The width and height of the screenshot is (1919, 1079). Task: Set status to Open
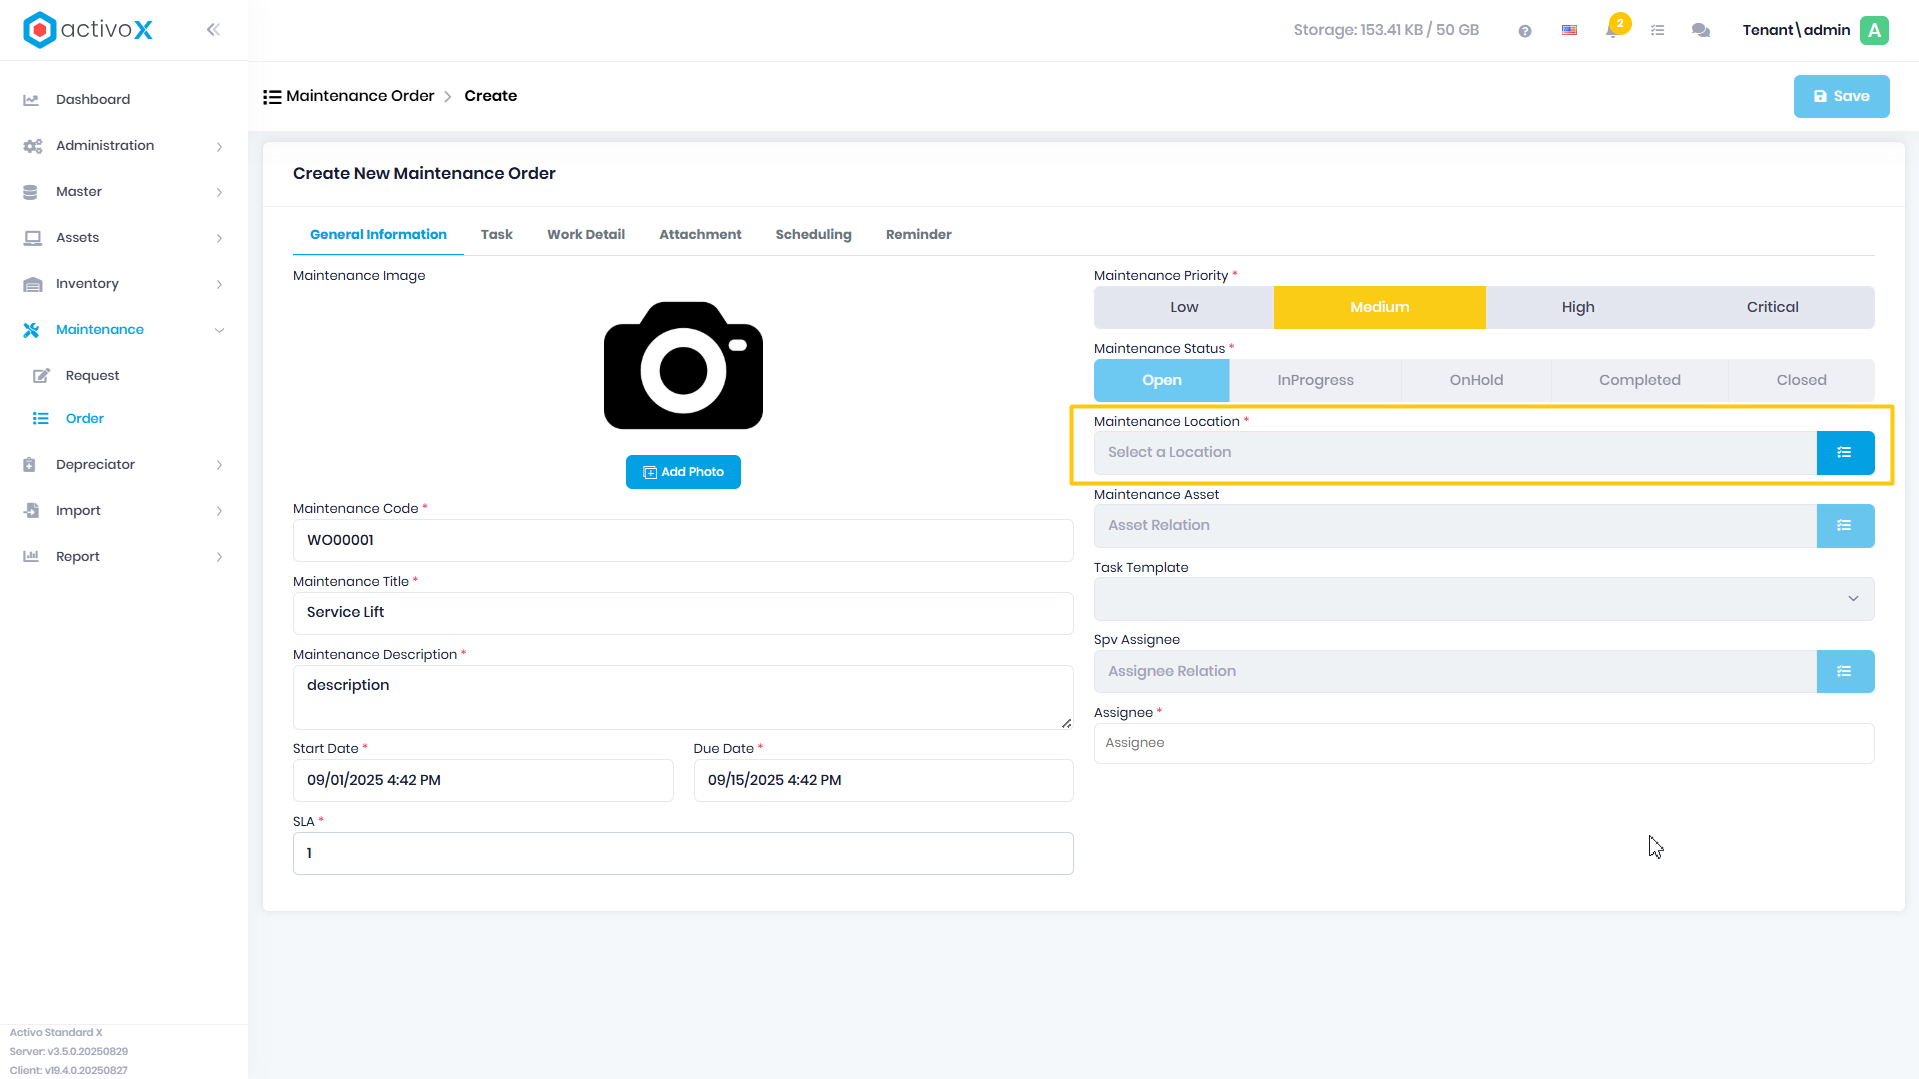pyautogui.click(x=1161, y=381)
